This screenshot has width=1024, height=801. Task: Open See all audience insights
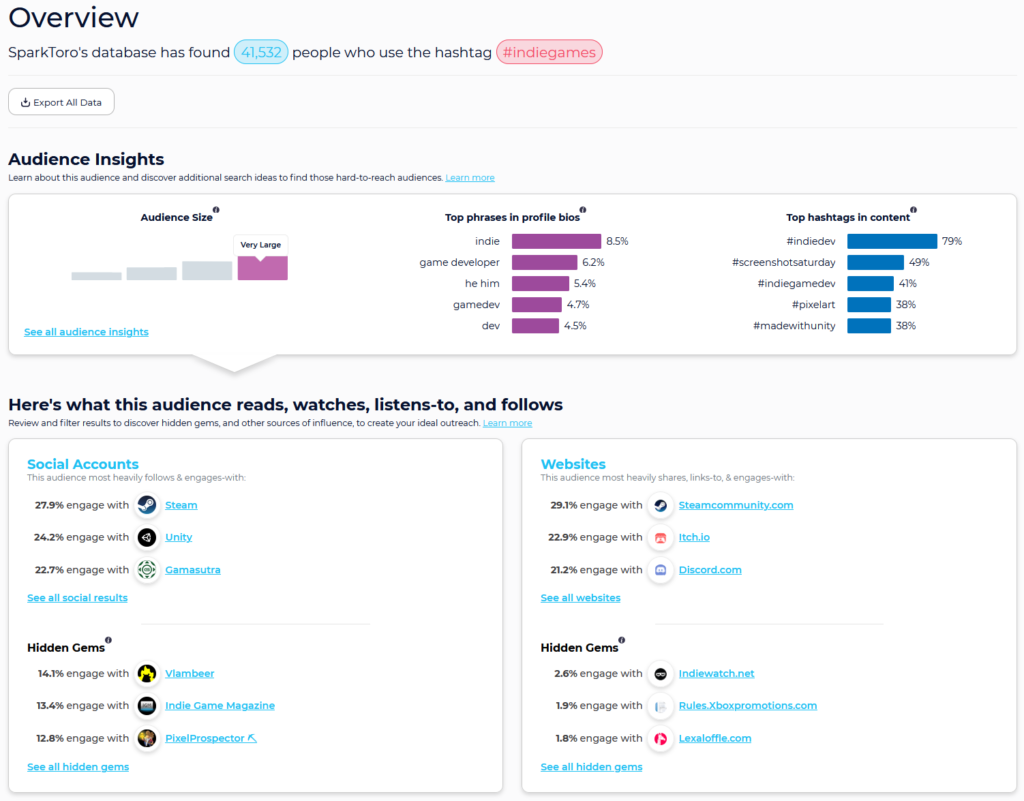(86, 332)
